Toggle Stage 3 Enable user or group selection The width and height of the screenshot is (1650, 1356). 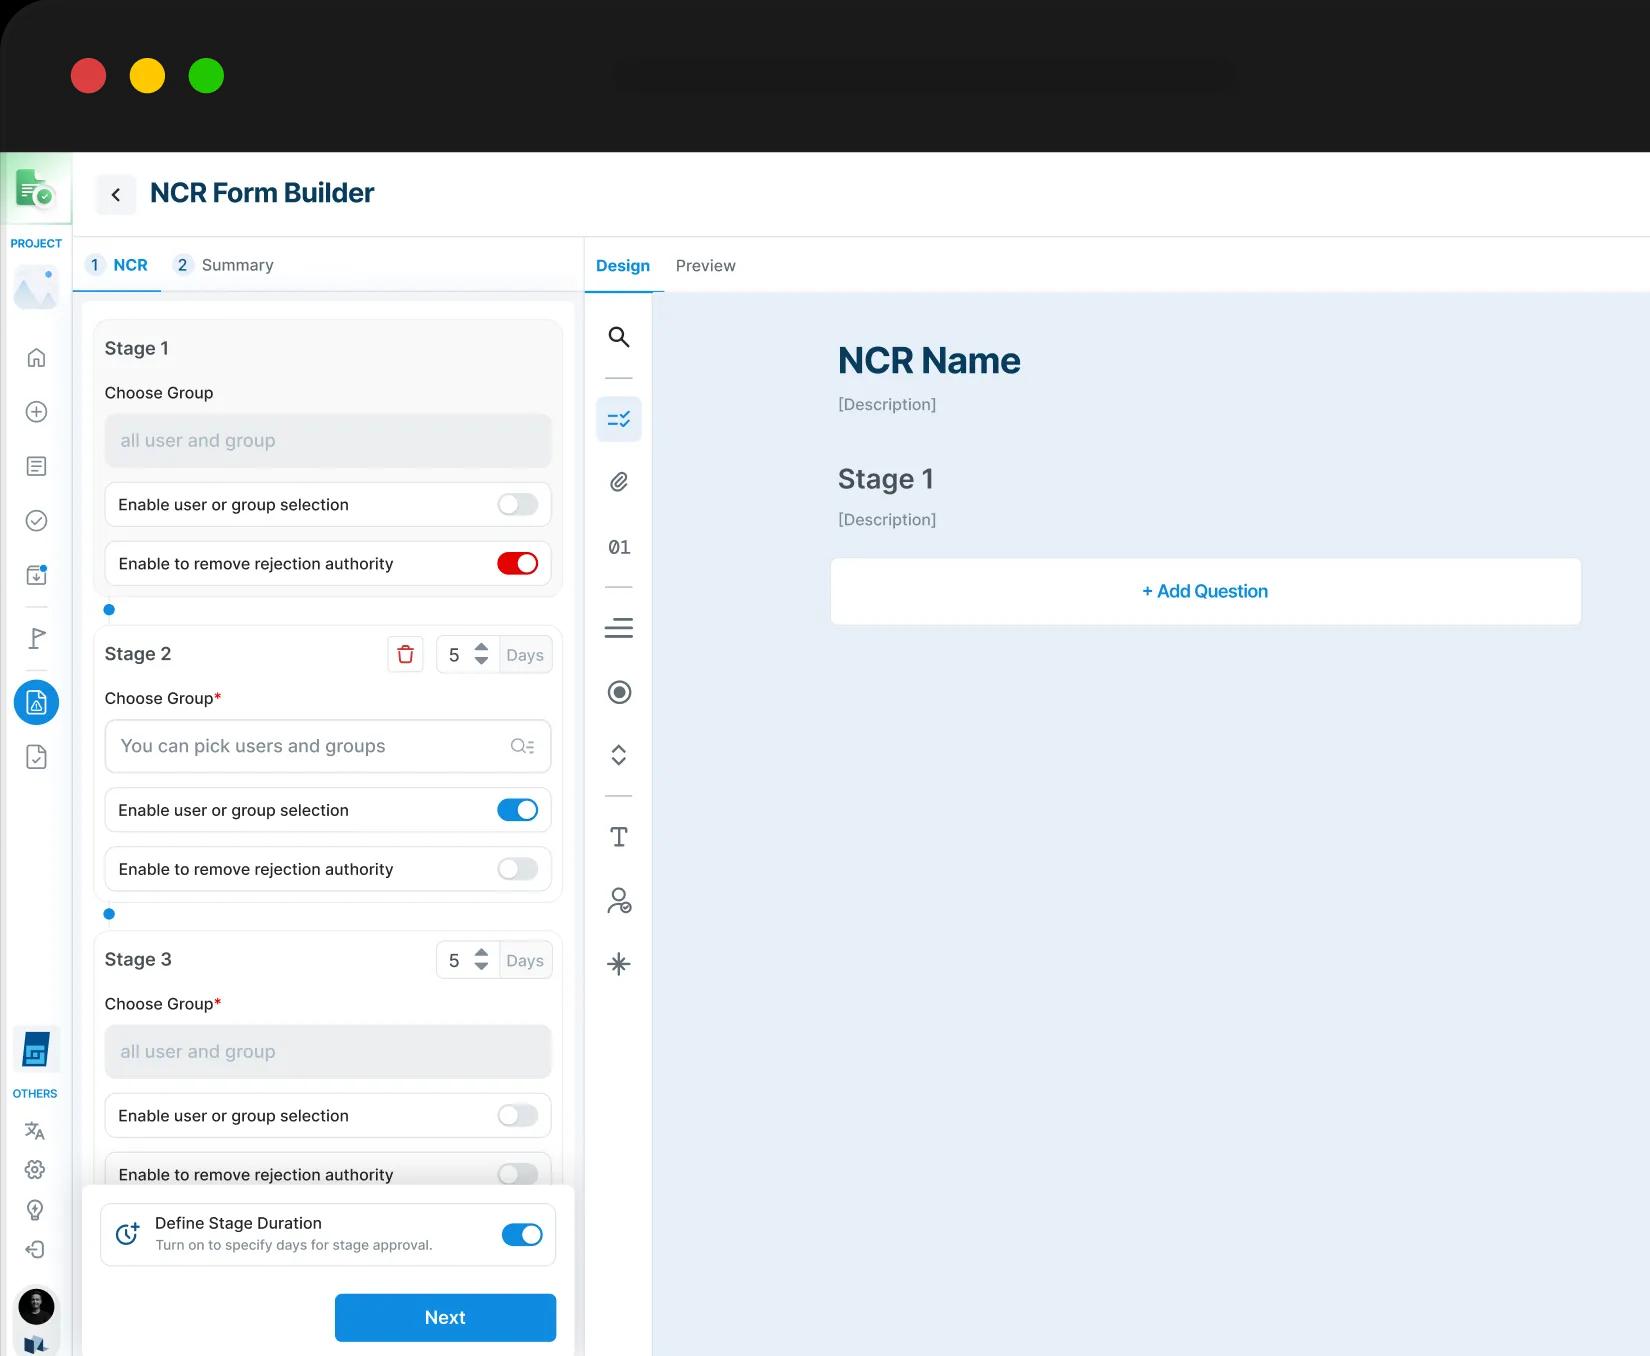518,1116
